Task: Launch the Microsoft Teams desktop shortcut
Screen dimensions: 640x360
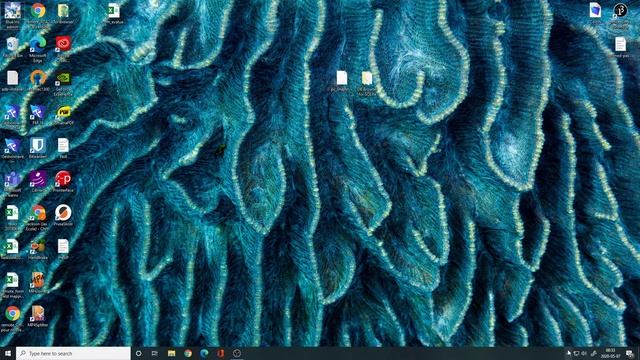Action: (x=12, y=179)
